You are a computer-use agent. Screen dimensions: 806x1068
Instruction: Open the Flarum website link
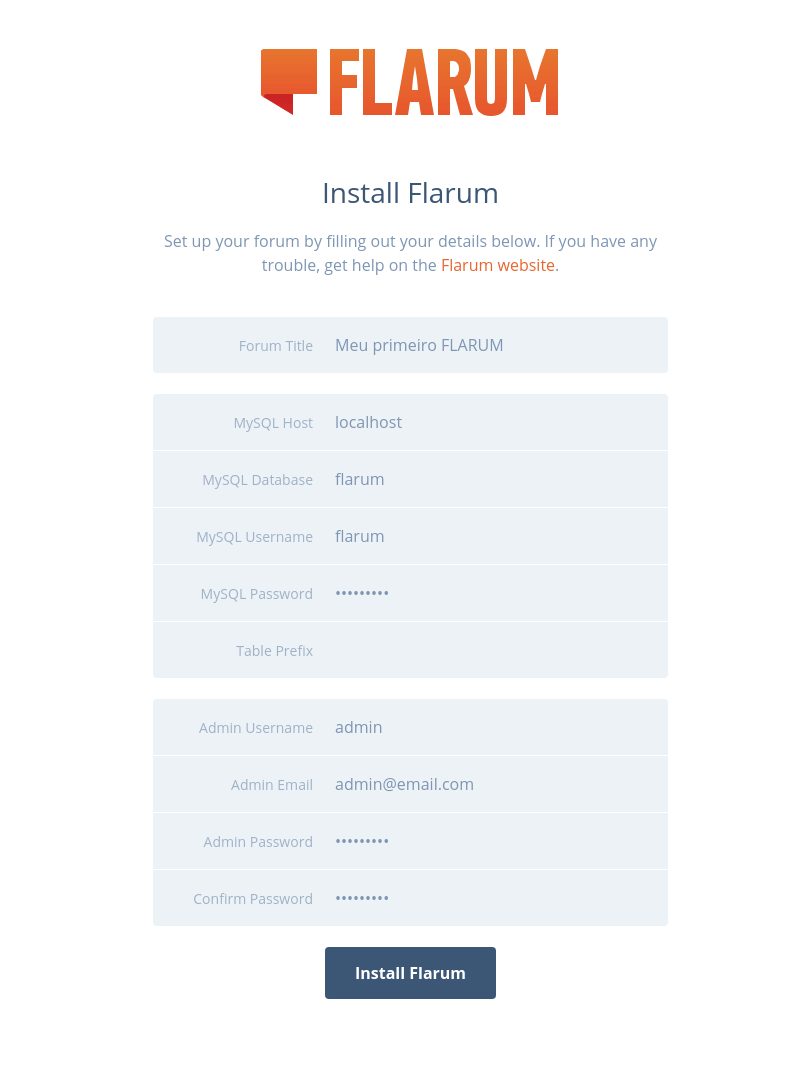pos(497,265)
